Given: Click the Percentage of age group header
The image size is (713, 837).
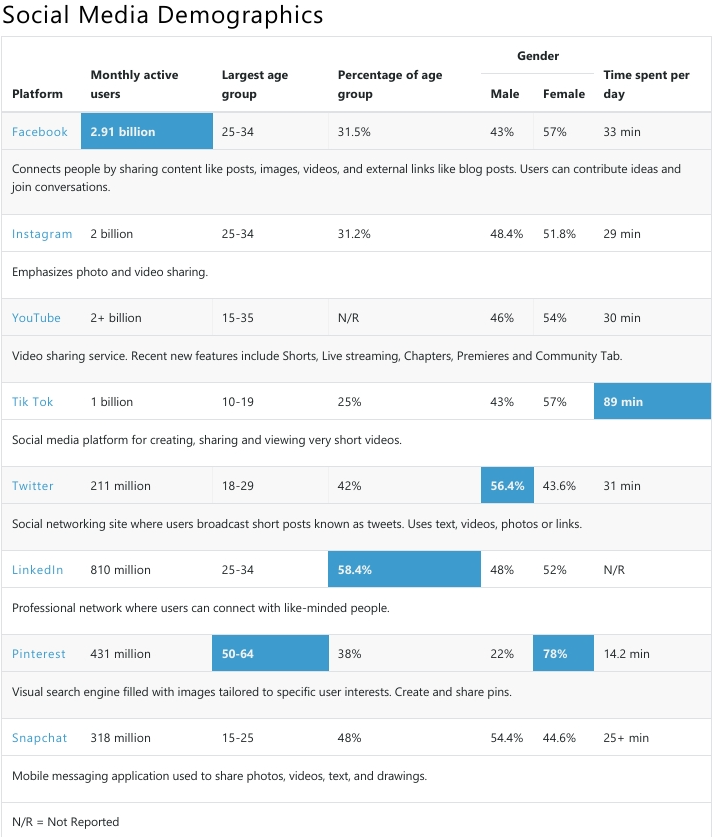Looking at the screenshot, I should [390, 84].
